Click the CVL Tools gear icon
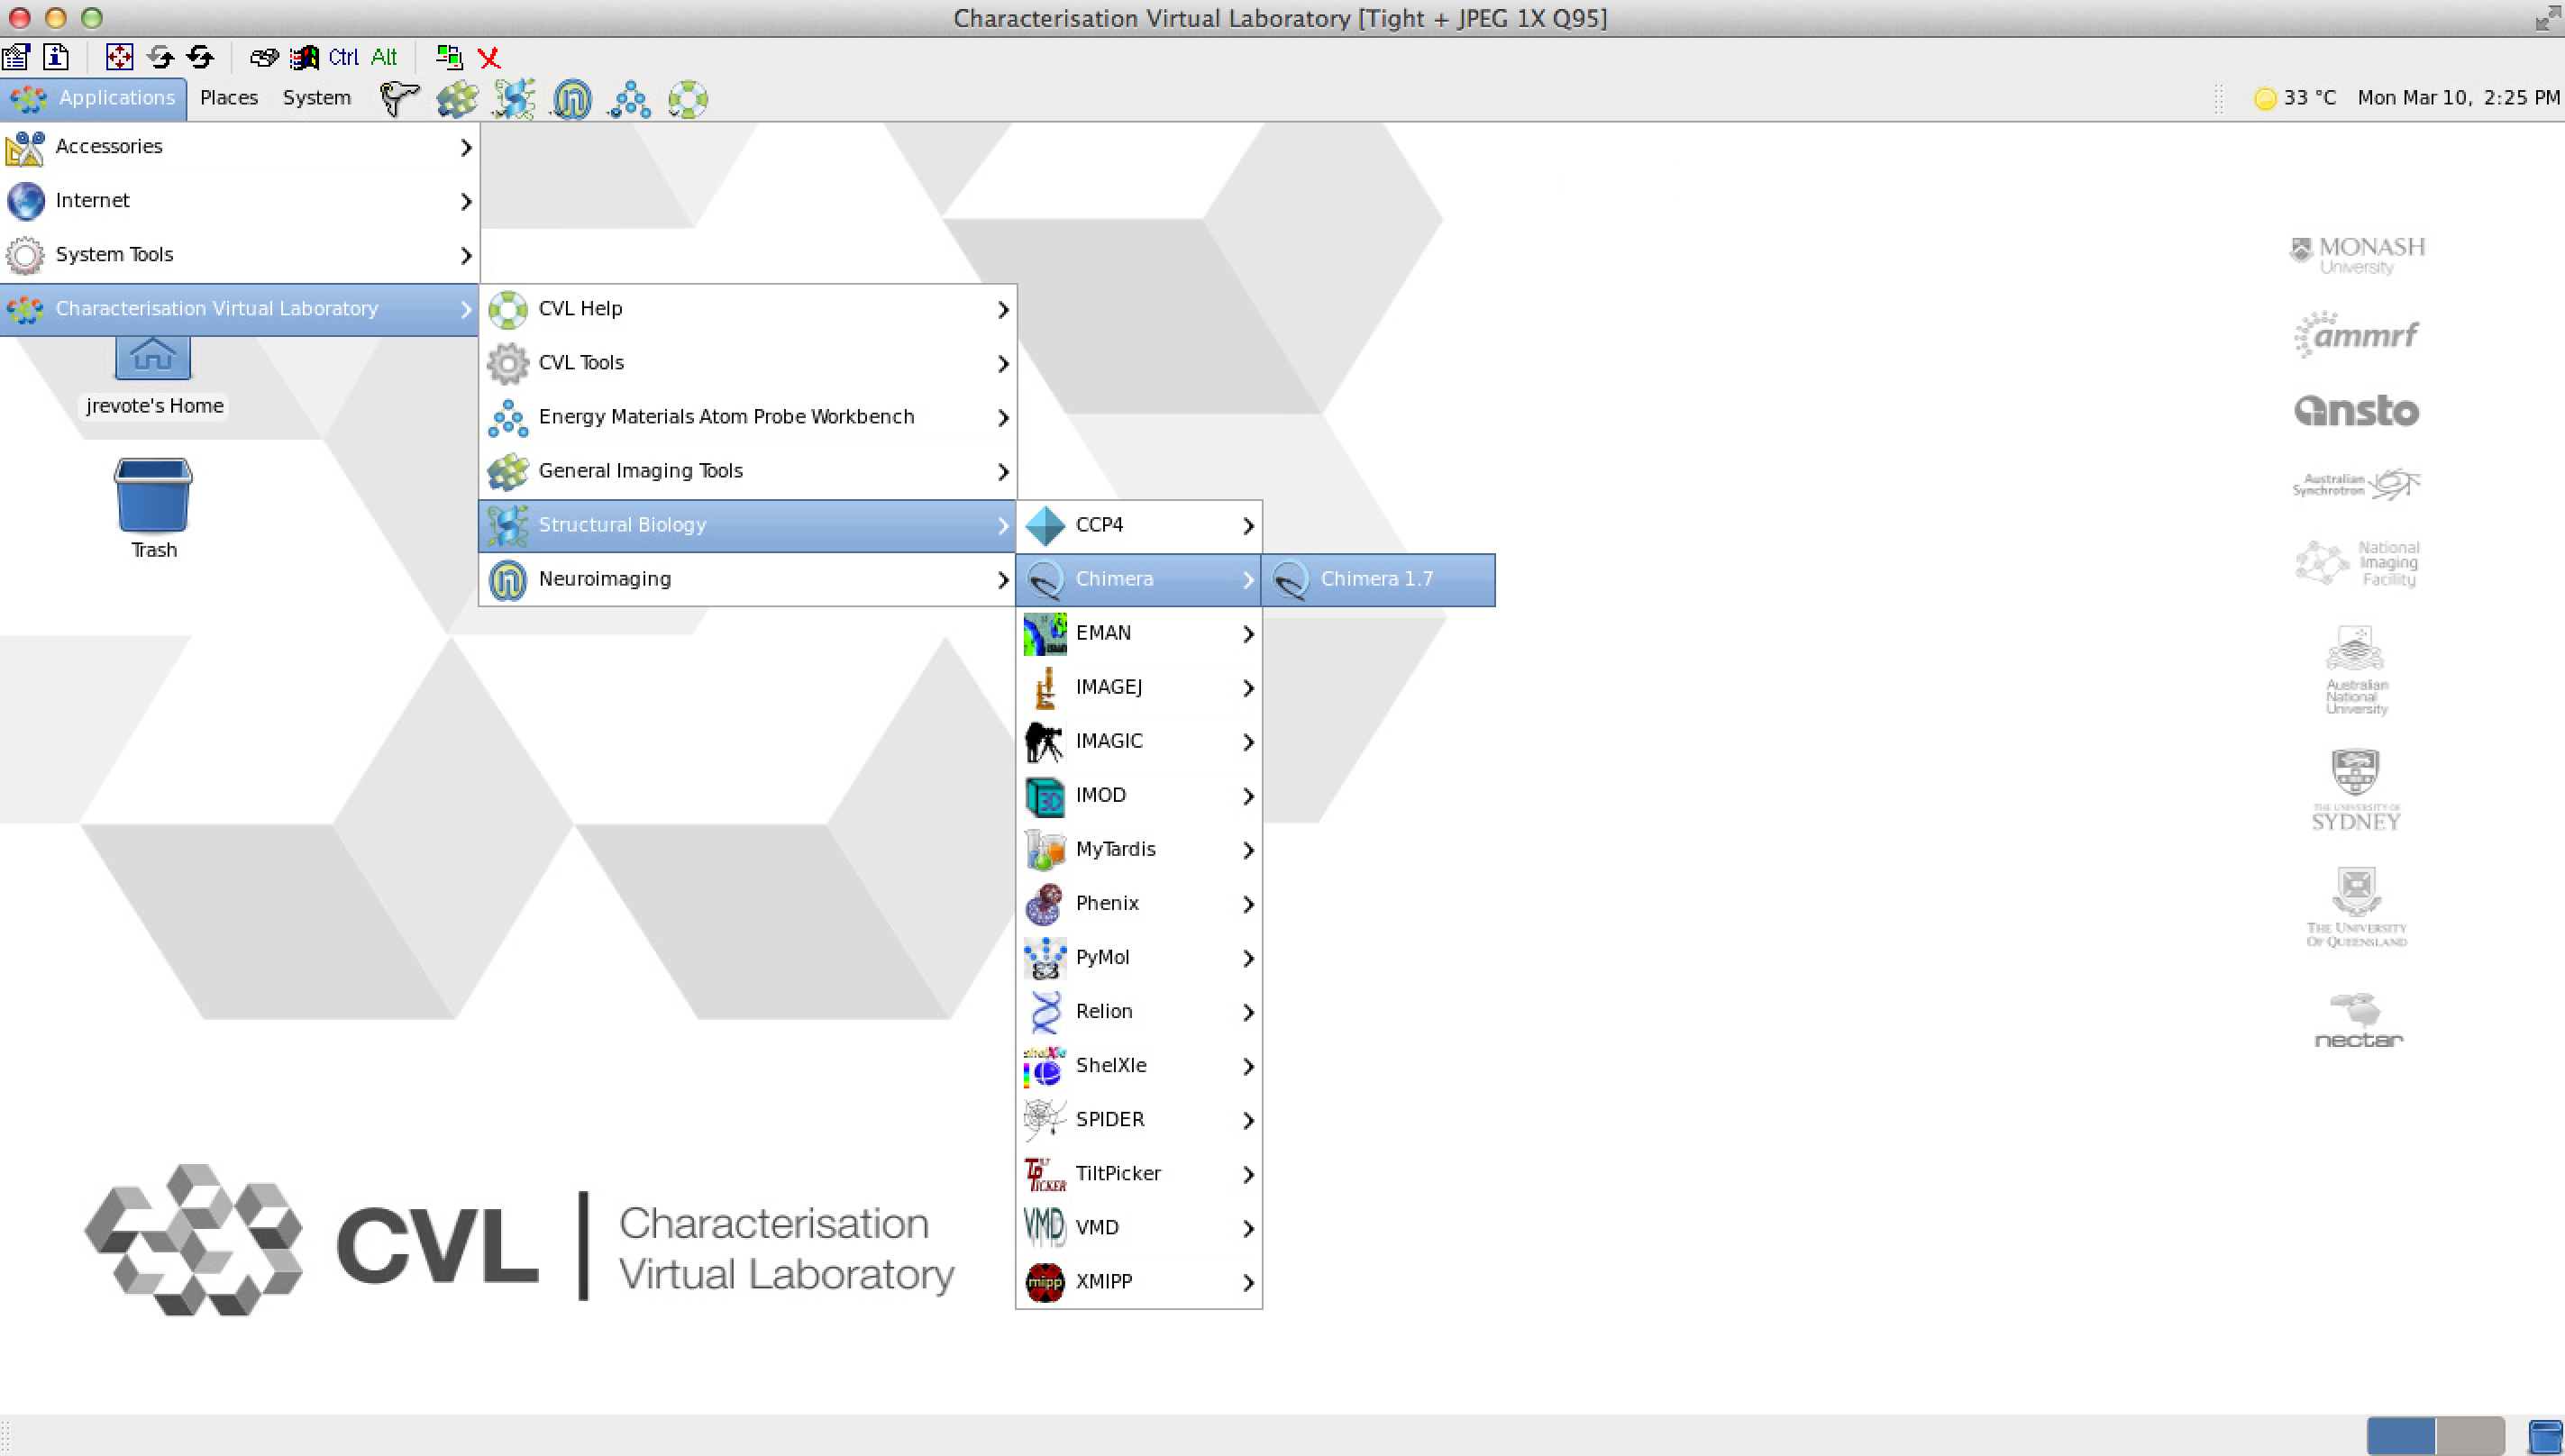Image resolution: width=2565 pixels, height=1456 pixels. click(x=508, y=364)
